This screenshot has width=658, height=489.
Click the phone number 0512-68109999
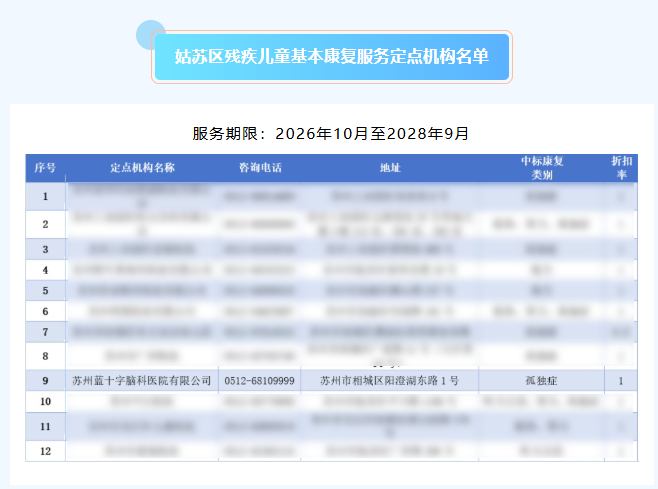(259, 381)
